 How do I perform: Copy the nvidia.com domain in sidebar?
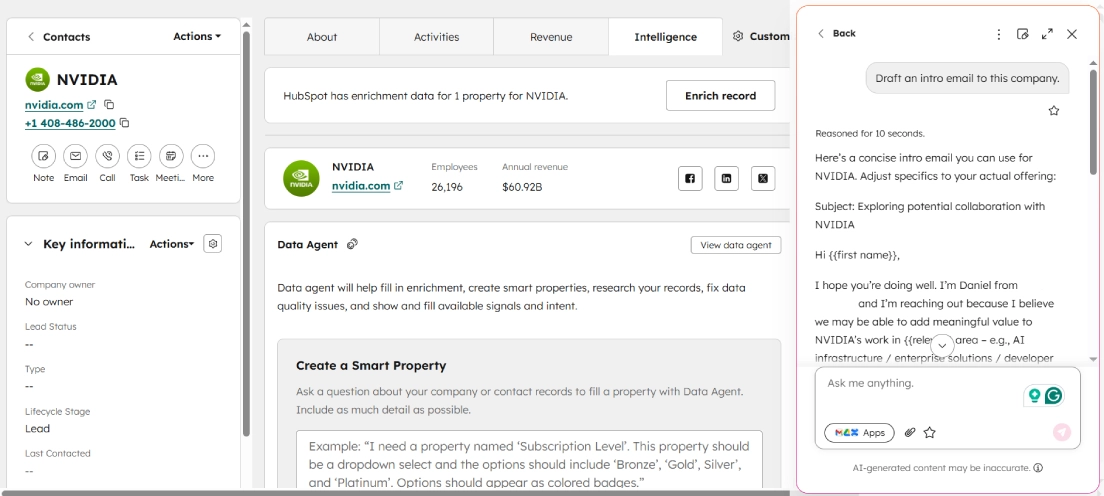pyautogui.click(x=109, y=105)
